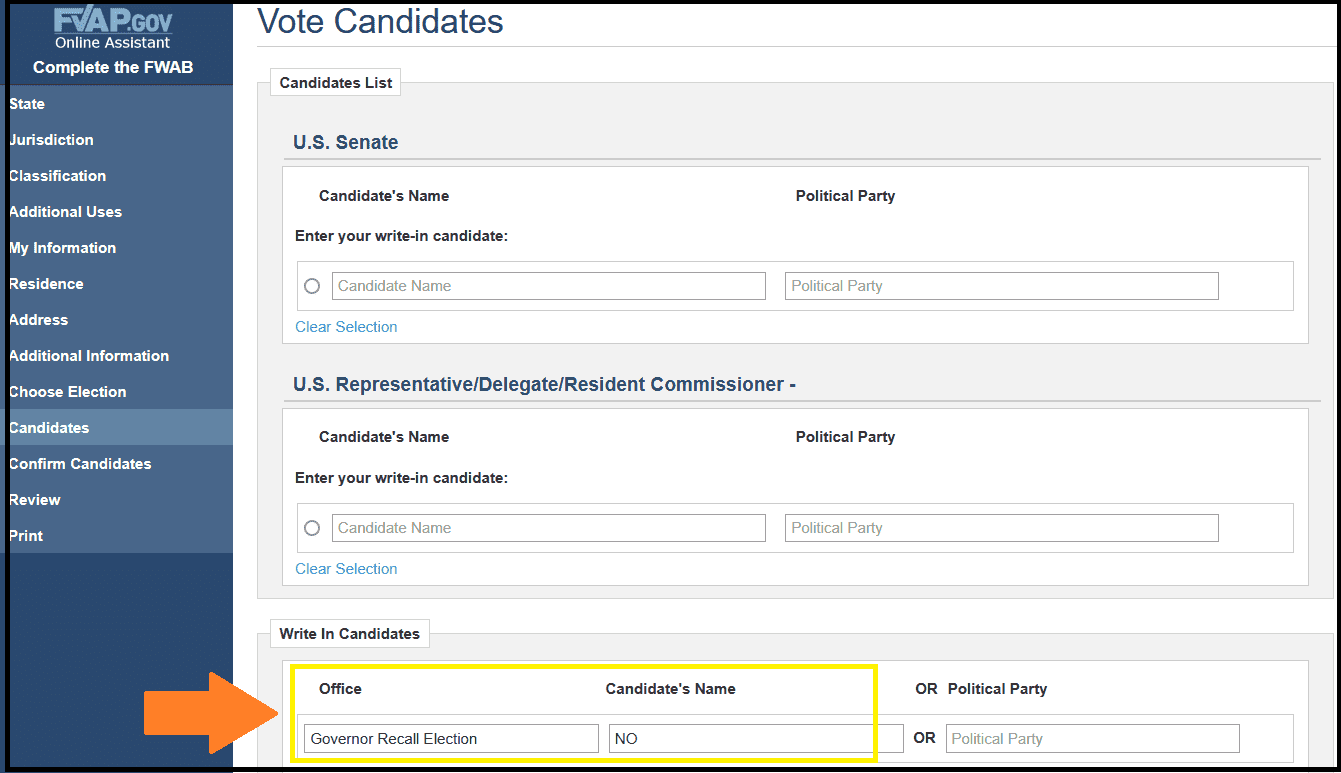The image size is (1341, 773).
Task: Click the U.S. Senate Political Party field
Action: [1002, 286]
